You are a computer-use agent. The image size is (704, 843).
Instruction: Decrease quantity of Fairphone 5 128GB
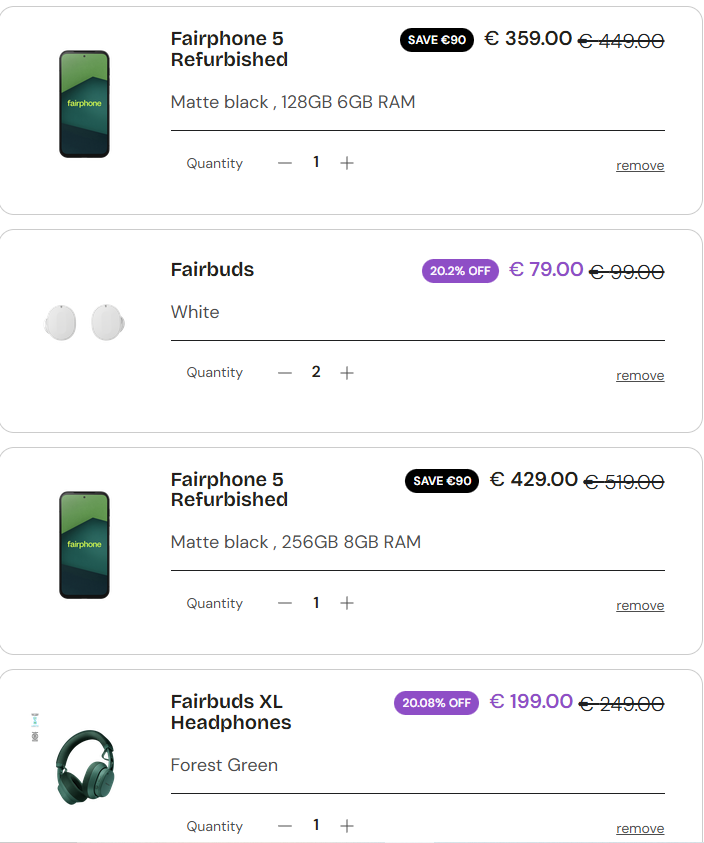tap(285, 163)
